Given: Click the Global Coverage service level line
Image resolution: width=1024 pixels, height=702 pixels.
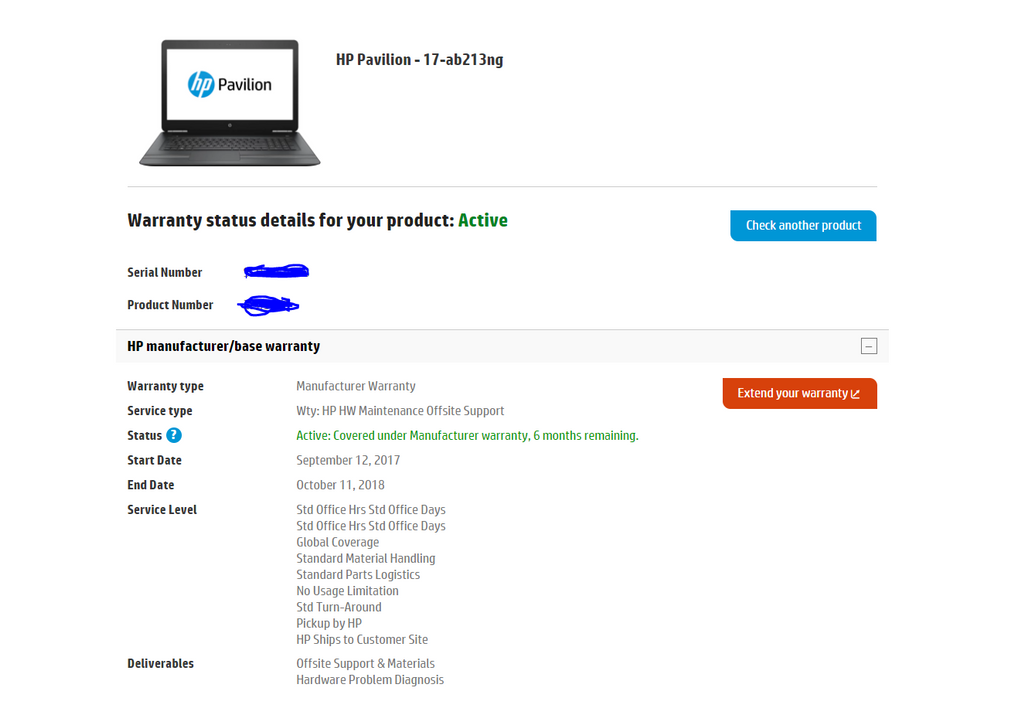Looking at the screenshot, I should 338,542.
